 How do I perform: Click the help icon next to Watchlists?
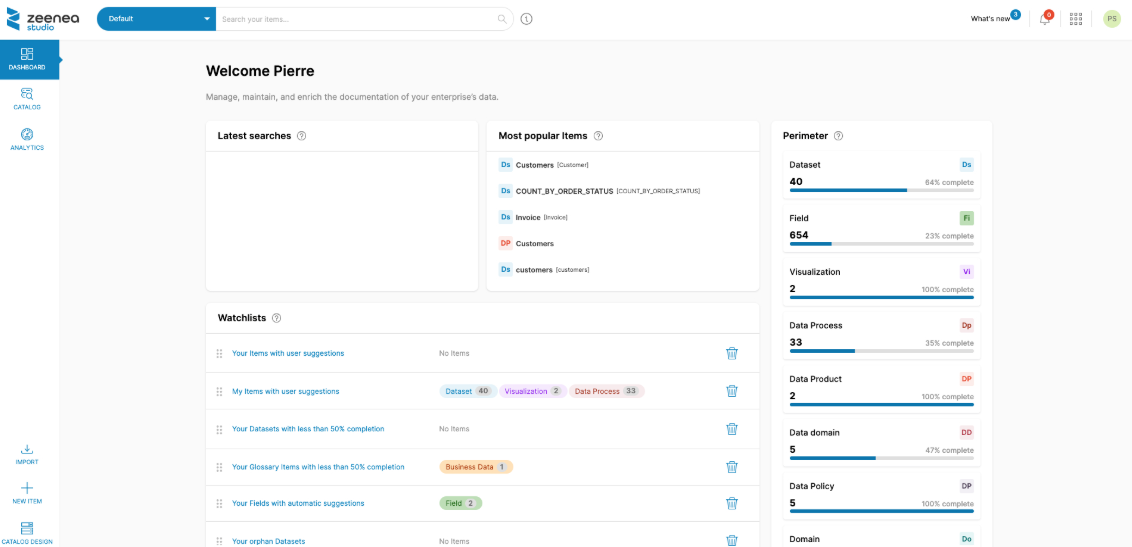(277, 318)
